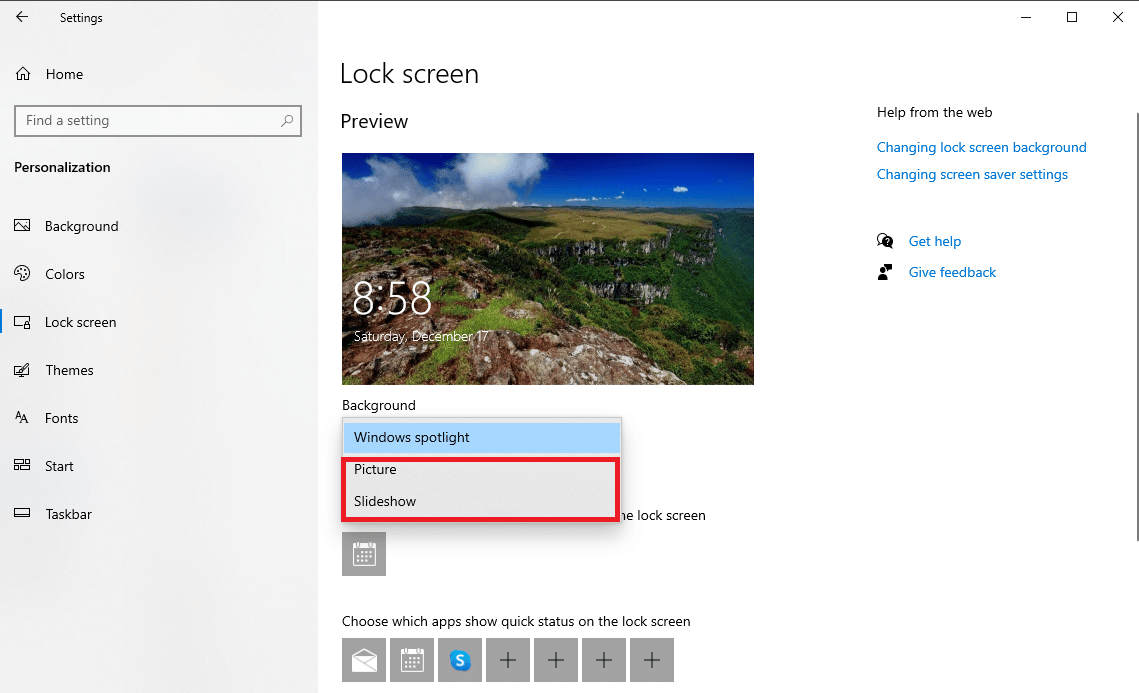Open Changing lock screen background link
Viewport: 1139px width, 693px height.
981,147
